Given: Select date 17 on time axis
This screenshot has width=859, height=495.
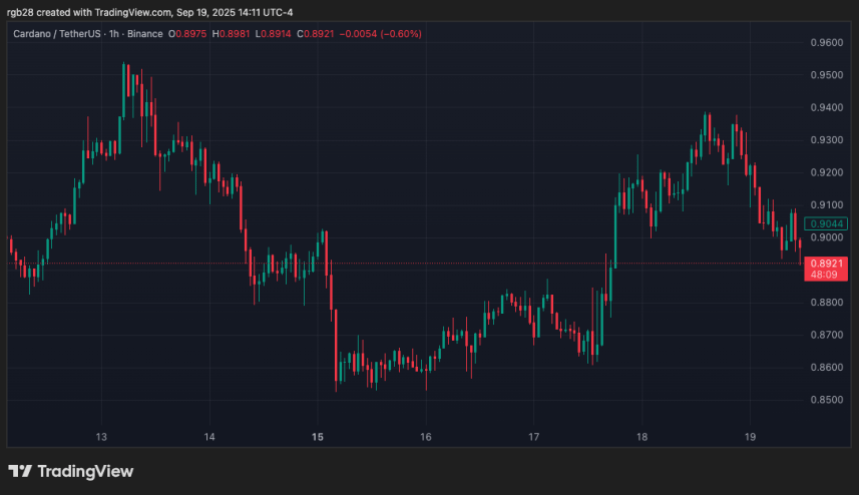Looking at the screenshot, I should 534,437.
